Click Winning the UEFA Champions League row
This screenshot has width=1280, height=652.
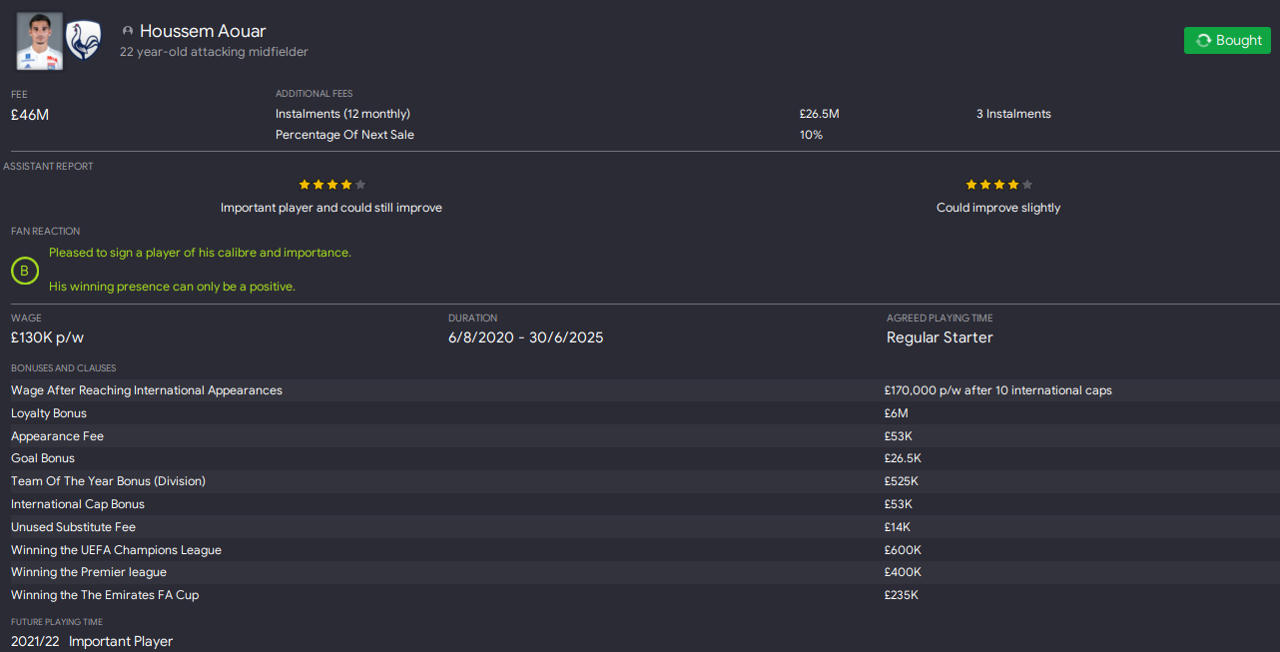(x=116, y=550)
